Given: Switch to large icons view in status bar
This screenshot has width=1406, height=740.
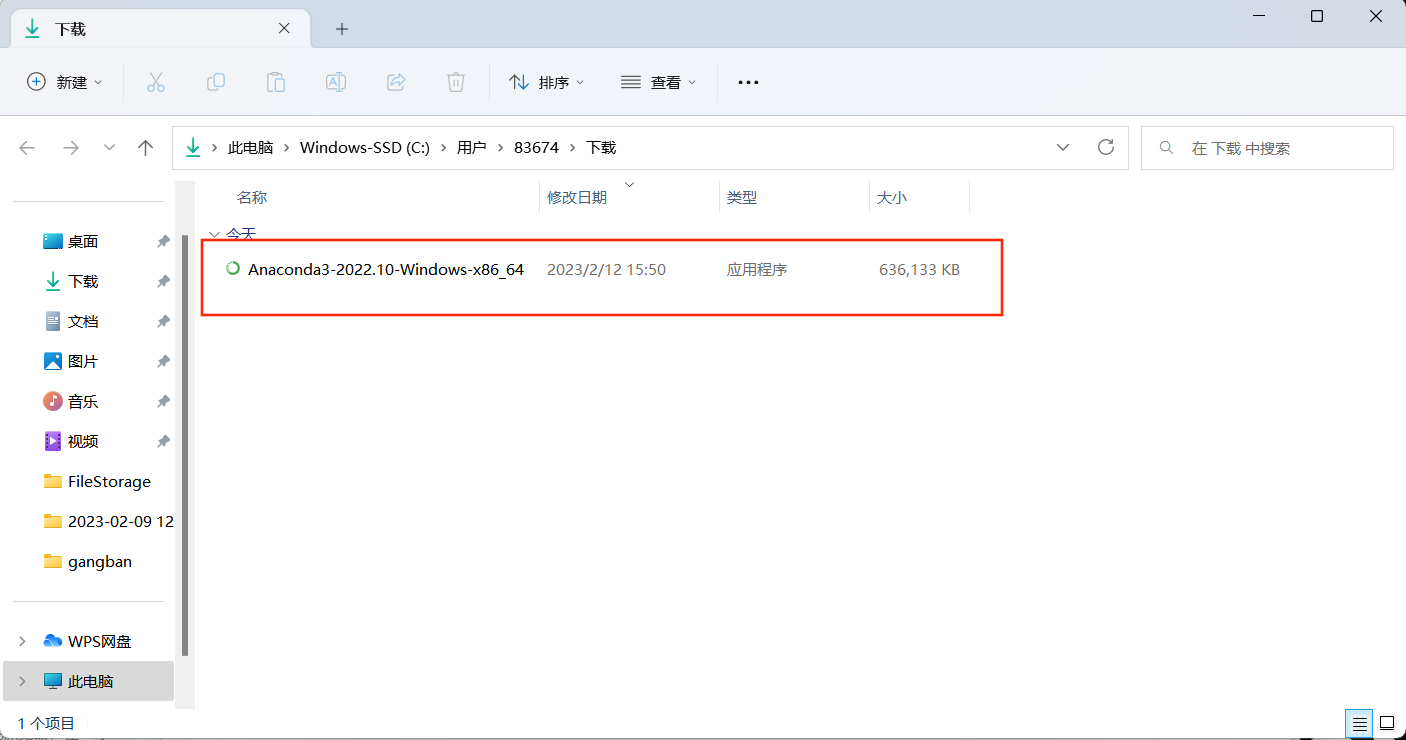Looking at the screenshot, I should (1387, 722).
